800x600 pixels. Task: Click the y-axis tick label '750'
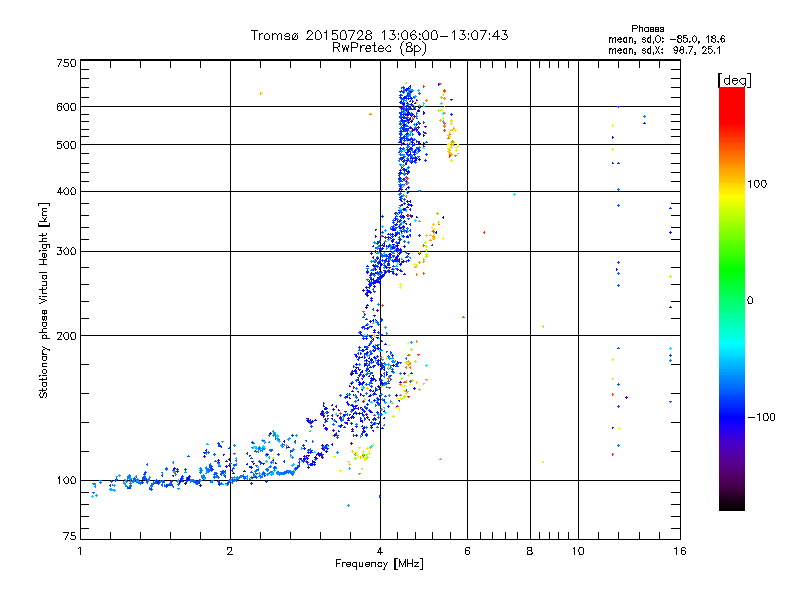pyautogui.click(x=67, y=64)
